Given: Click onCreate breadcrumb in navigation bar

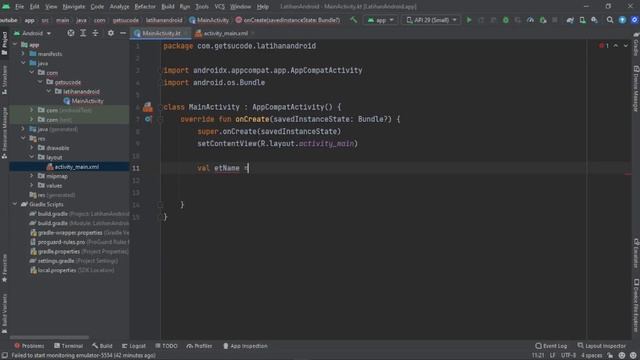Looking at the screenshot, I should (288, 20).
